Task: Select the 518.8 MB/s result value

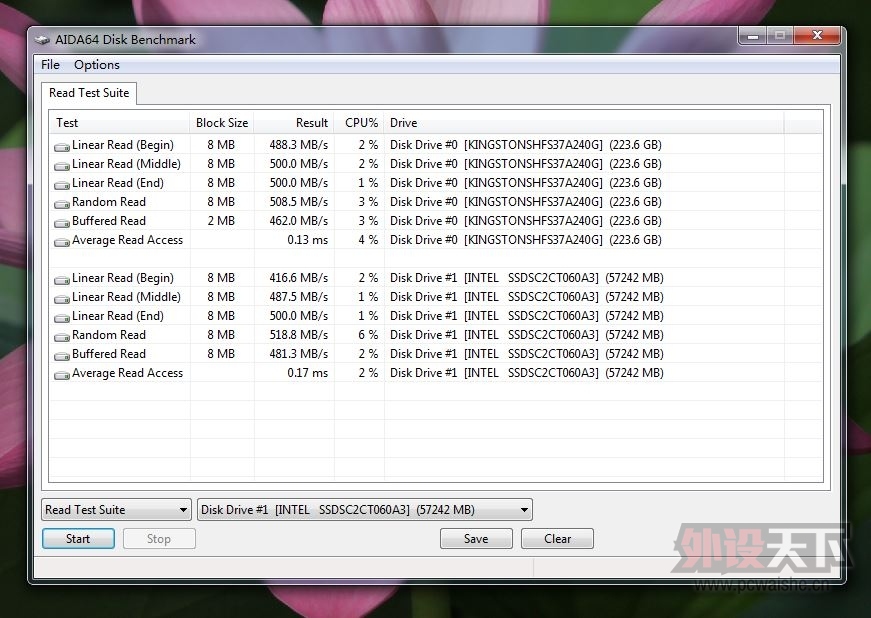Action: [299, 335]
